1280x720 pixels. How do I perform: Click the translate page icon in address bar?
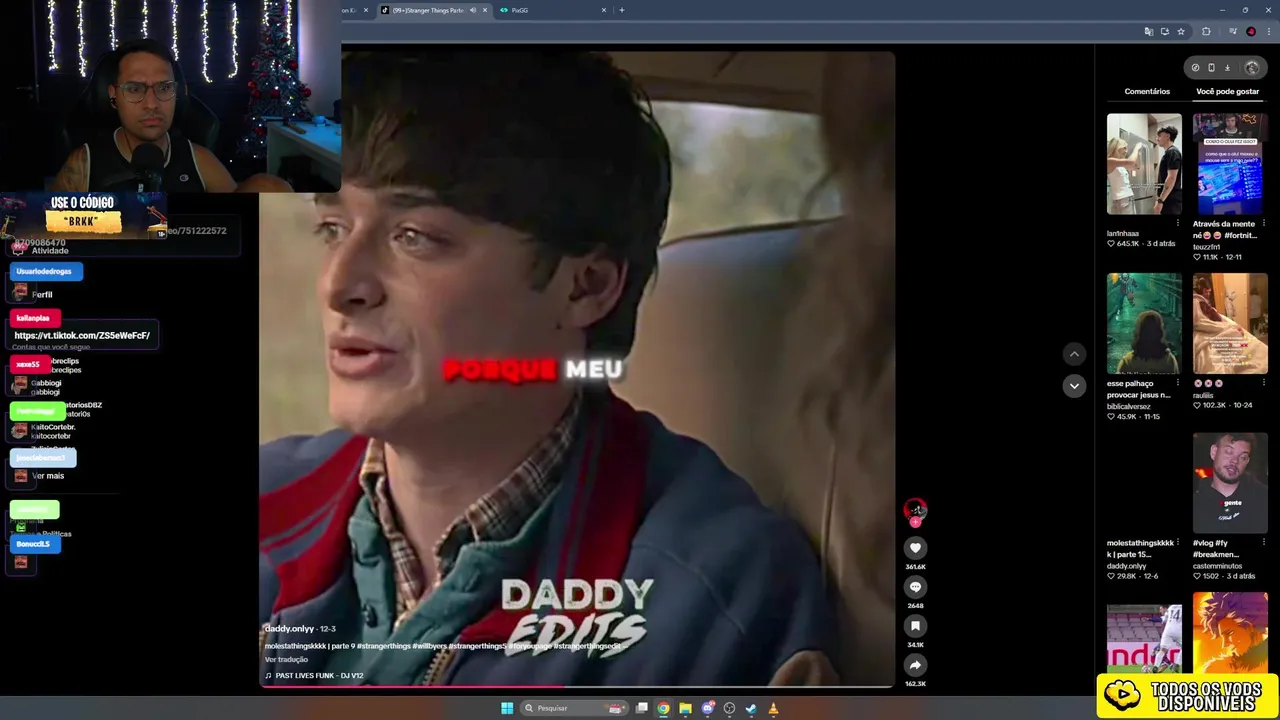(1149, 32)
